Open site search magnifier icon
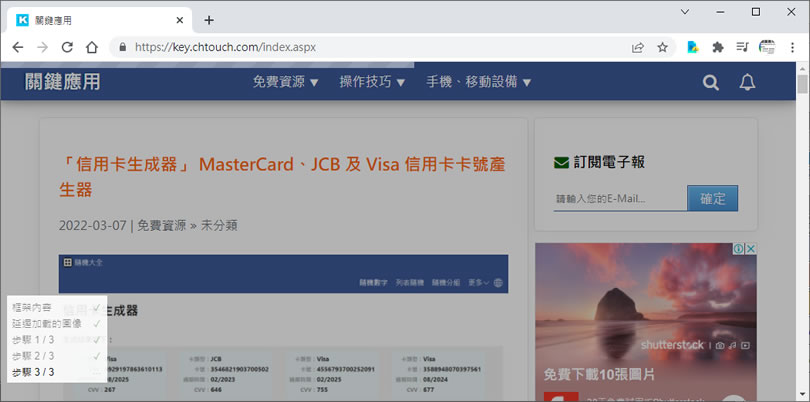This screenshot has height=402, width=810. [711, 82]
